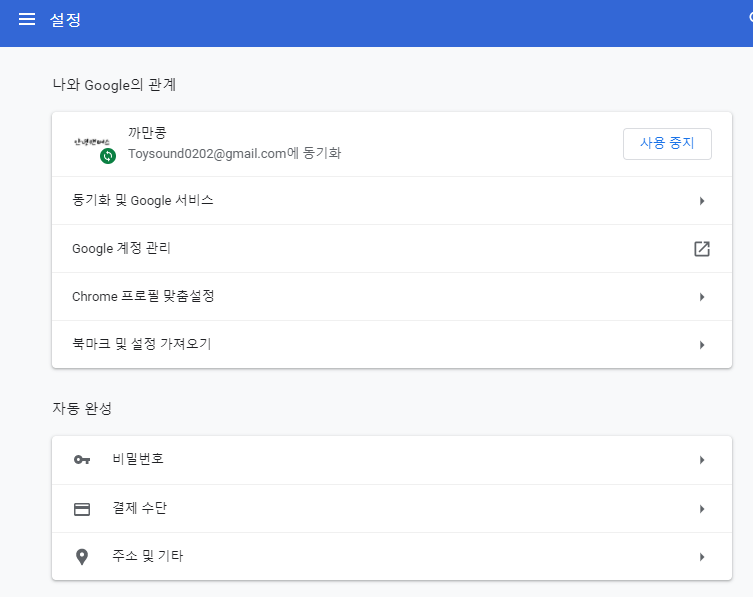
Task: Expand arrow for 주소 및 기타
Action: (x=702, y=557)
